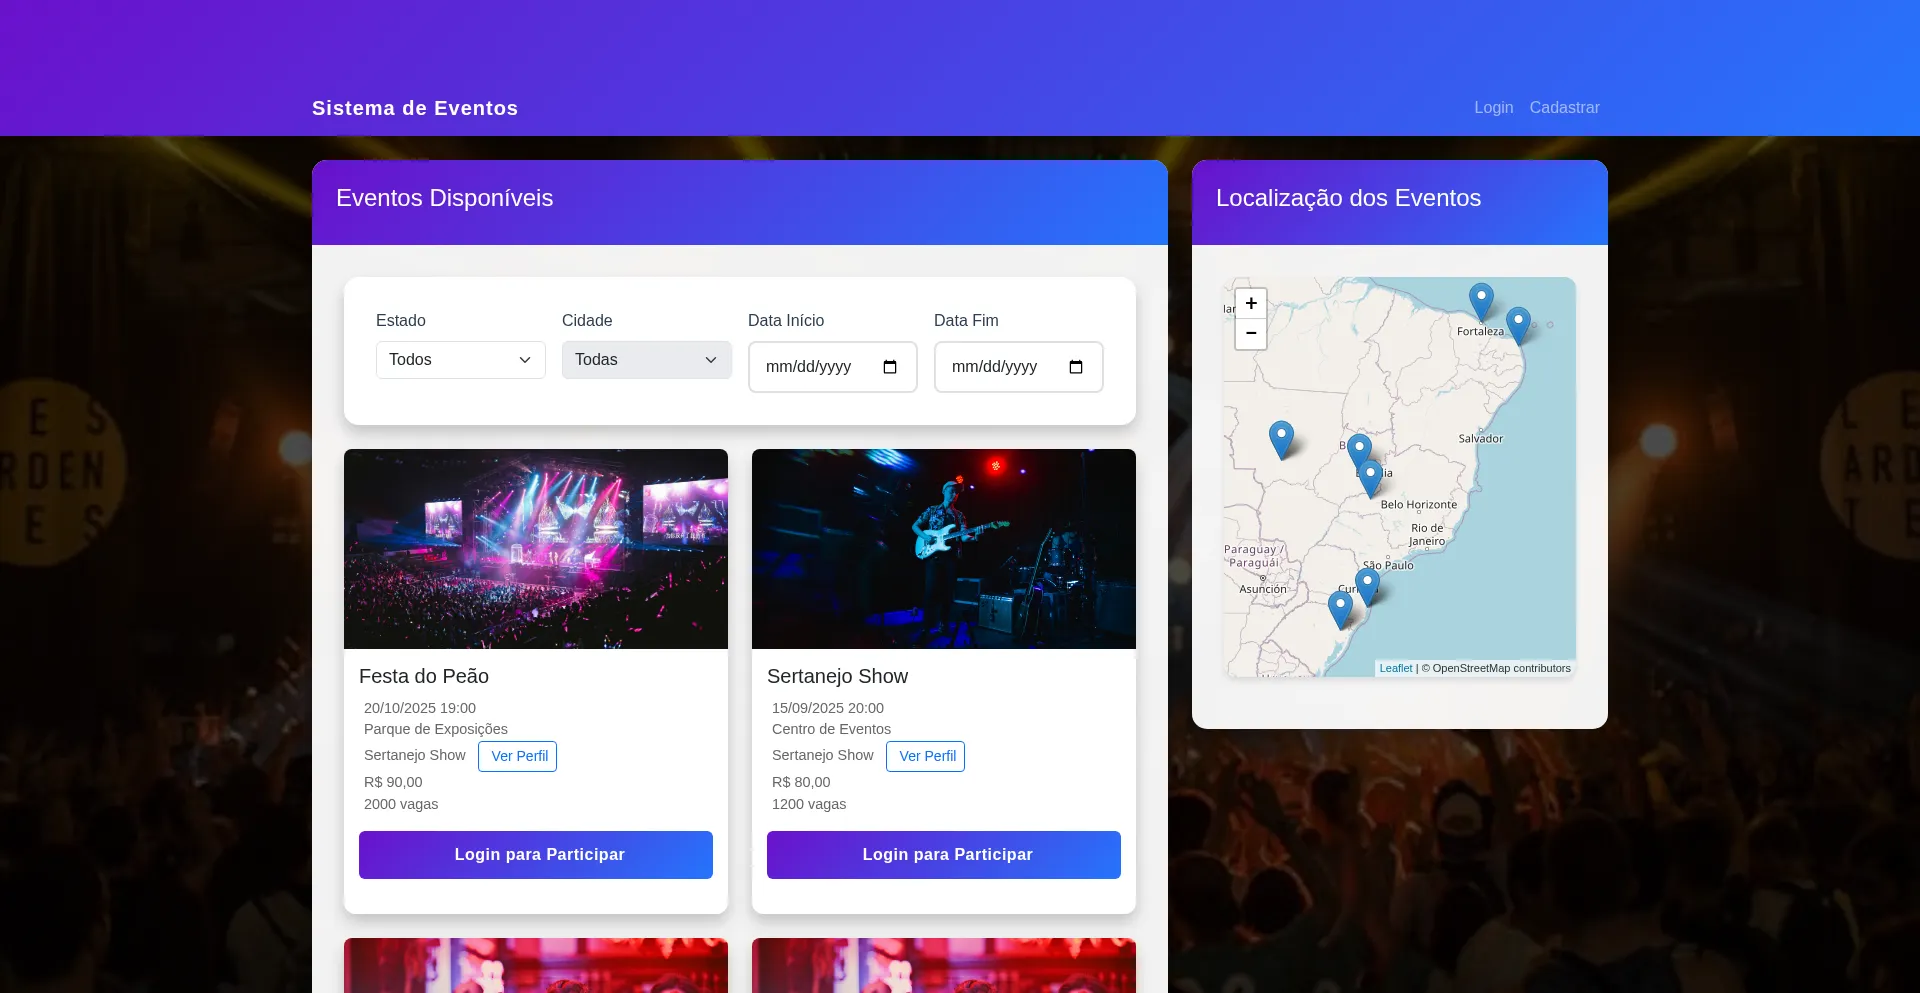Viewport: 1920px width, 993px height.
Task: Click the R$ 80,00 price
Action: tap(801, 782)
